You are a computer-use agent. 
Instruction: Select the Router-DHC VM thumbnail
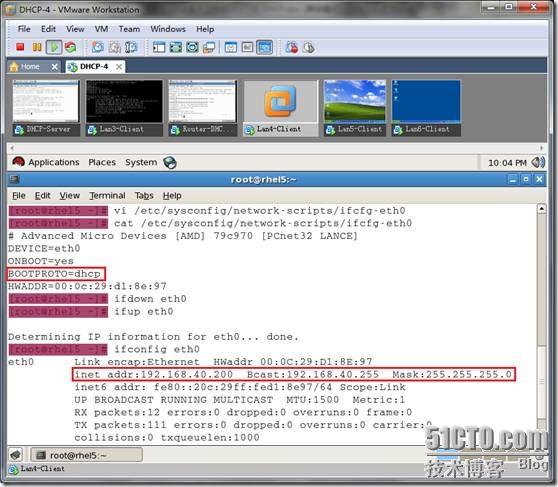coord(202,108)
